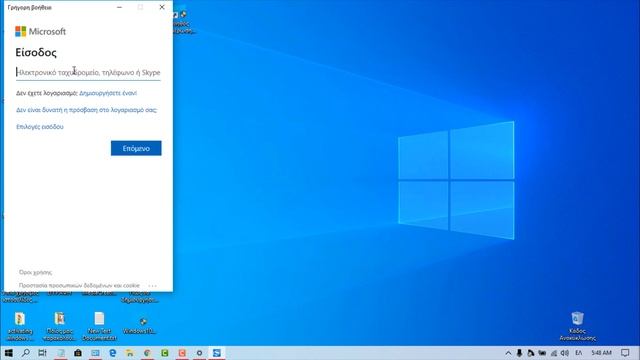Viewport: 640px width, 360px height.
Task: Open the network status tray icon
Action: (554, 353)
